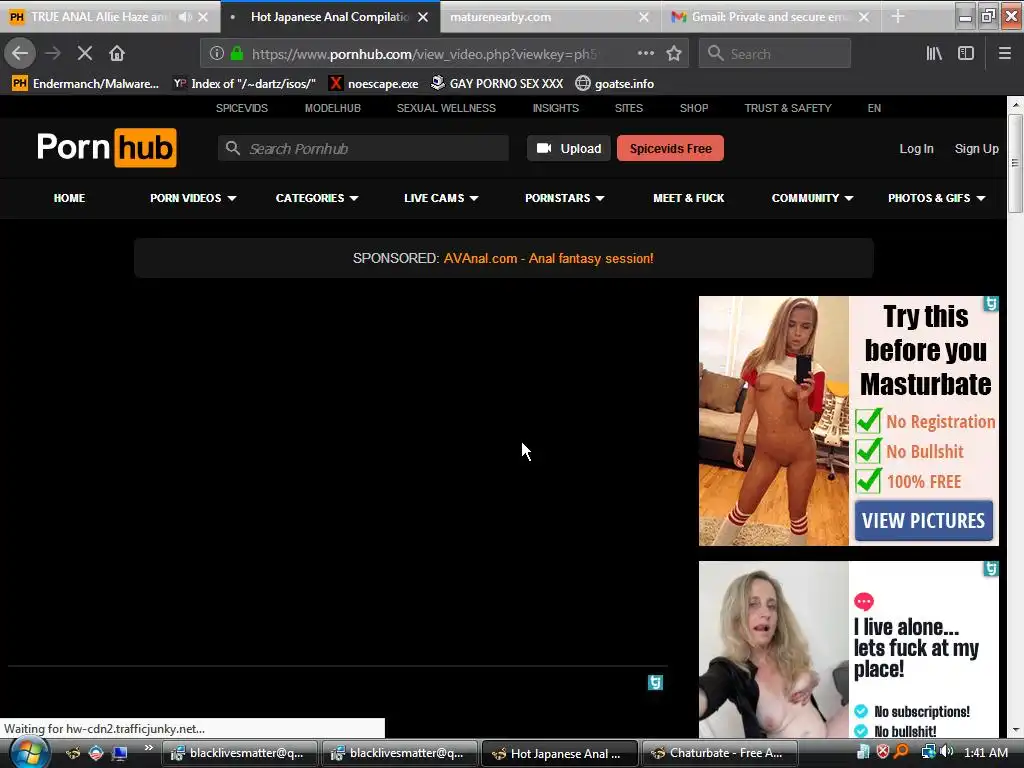Image resolution: width=1024 pixels, height=768 pixels.
Task: Expand the COMMUNITY dropdown menu
Action: point(812,198)
